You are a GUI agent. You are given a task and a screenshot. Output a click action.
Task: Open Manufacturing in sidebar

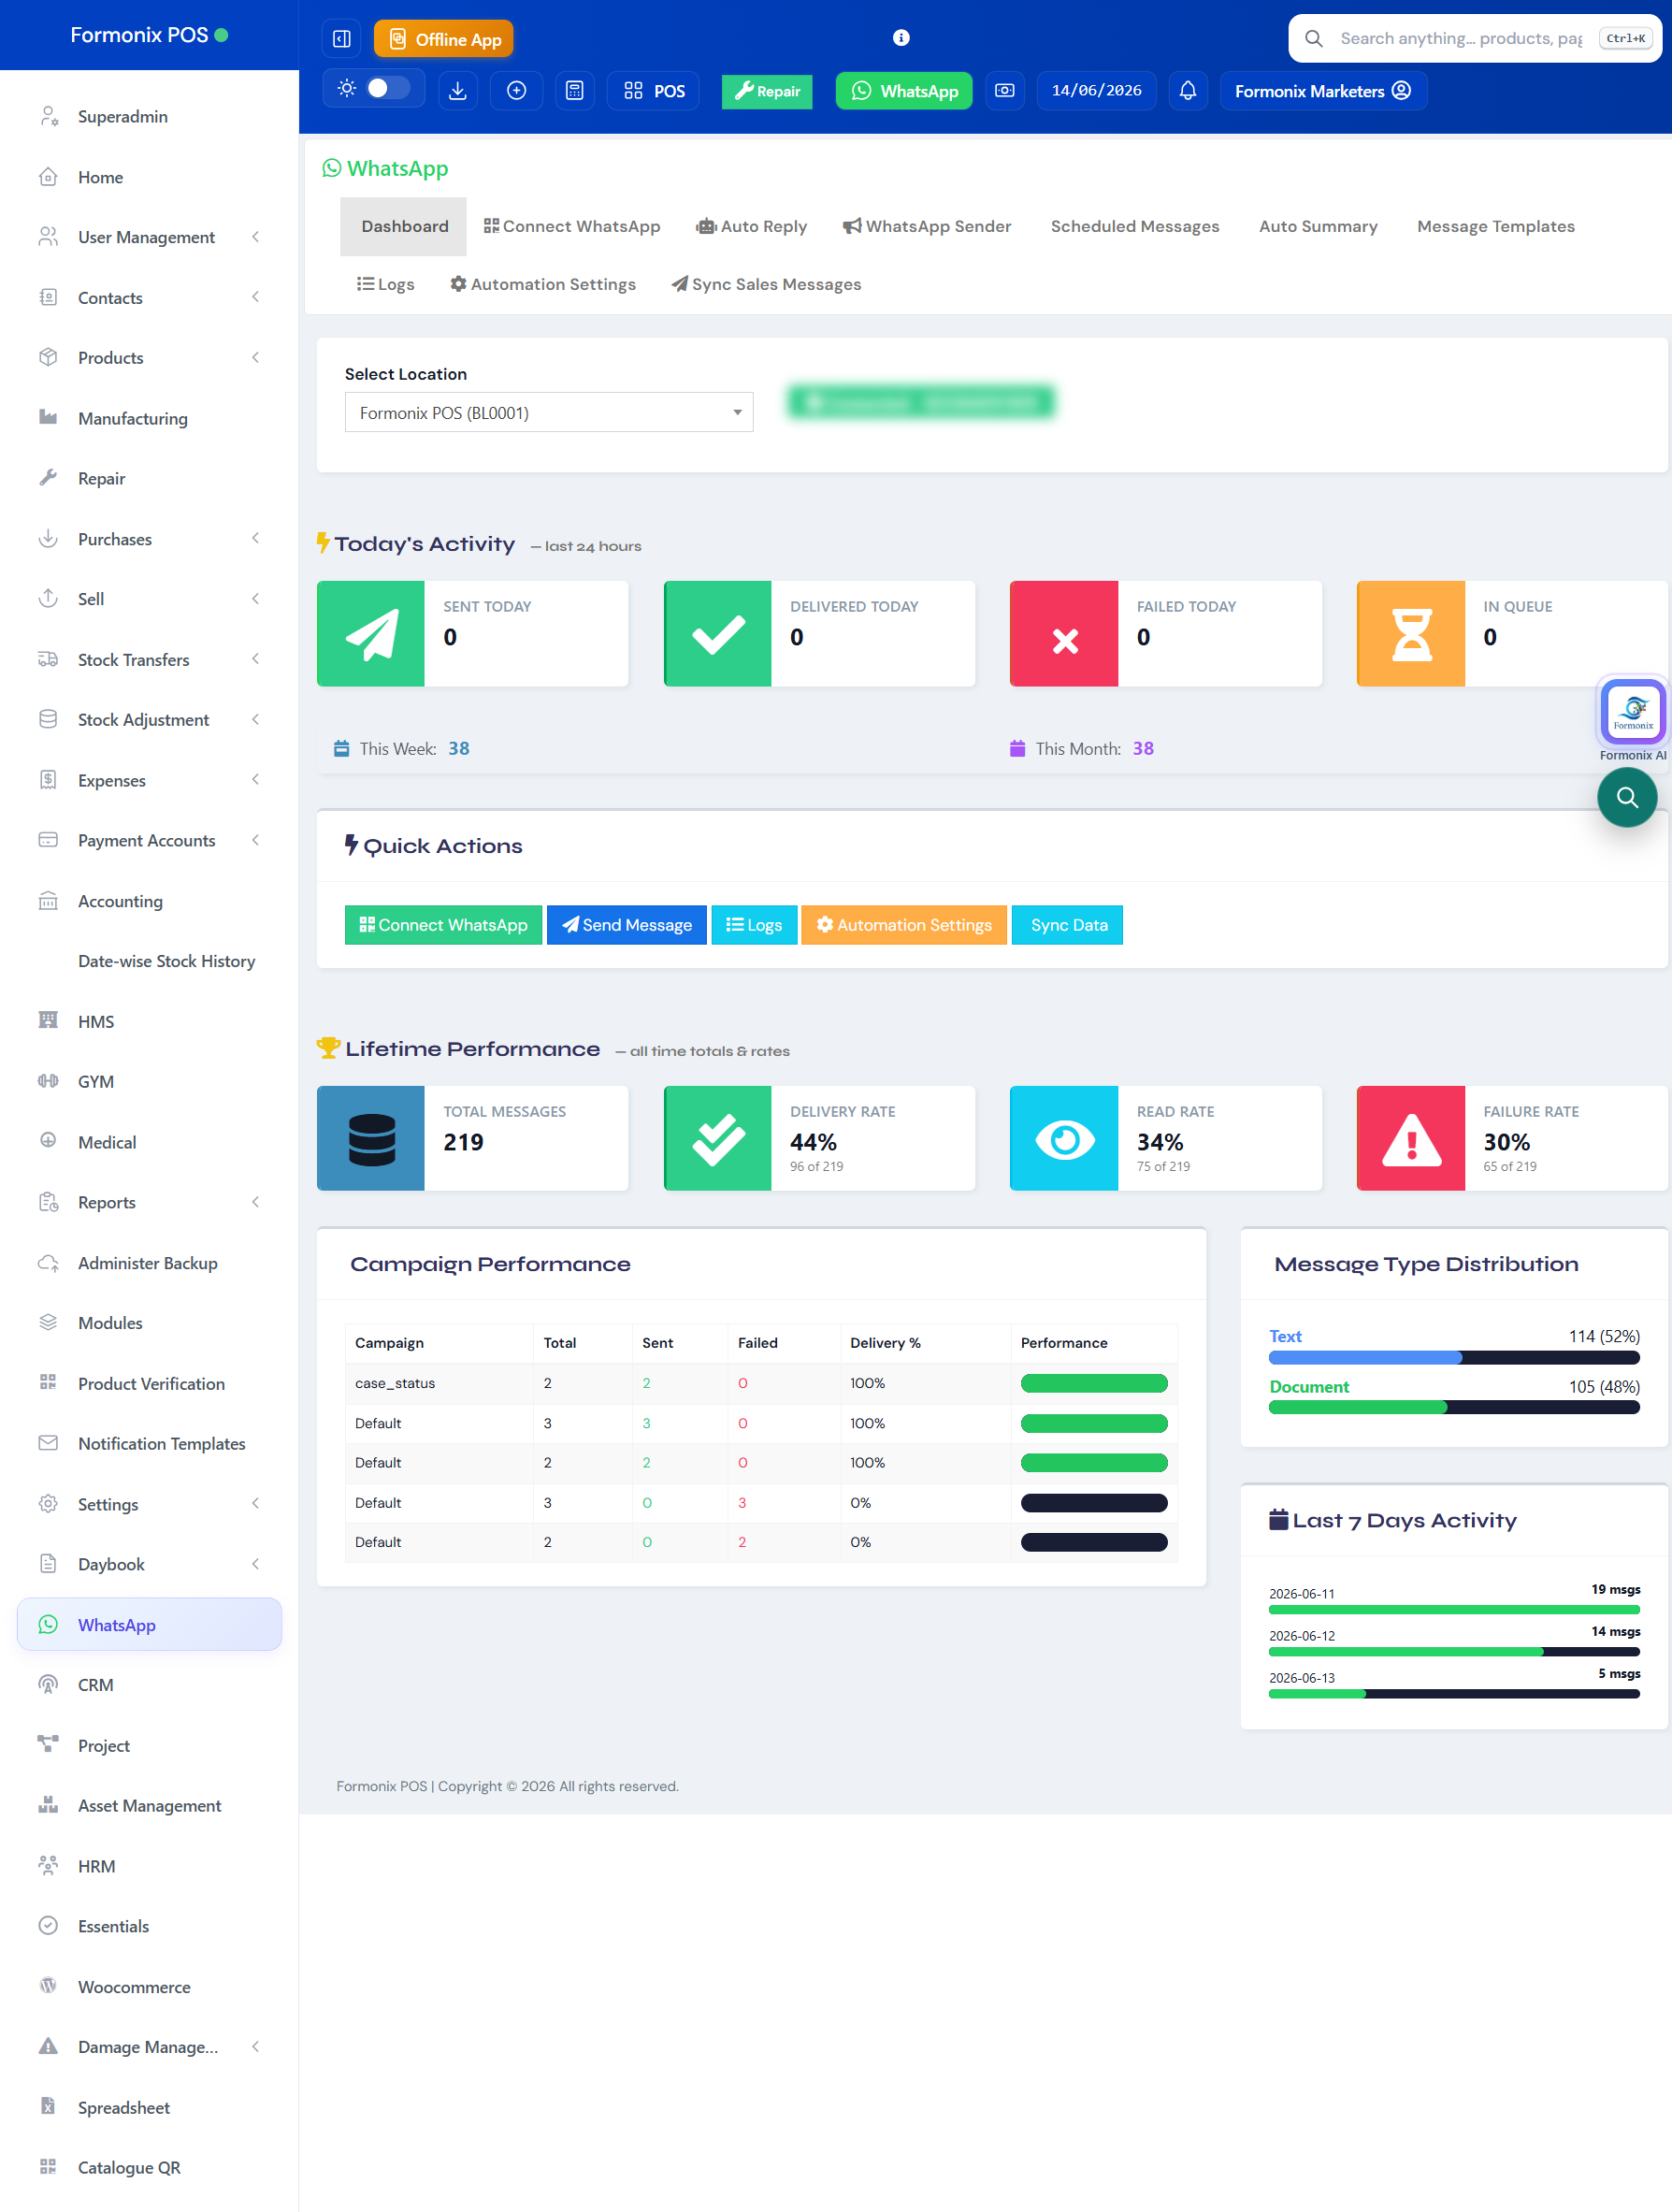point(149,418)
